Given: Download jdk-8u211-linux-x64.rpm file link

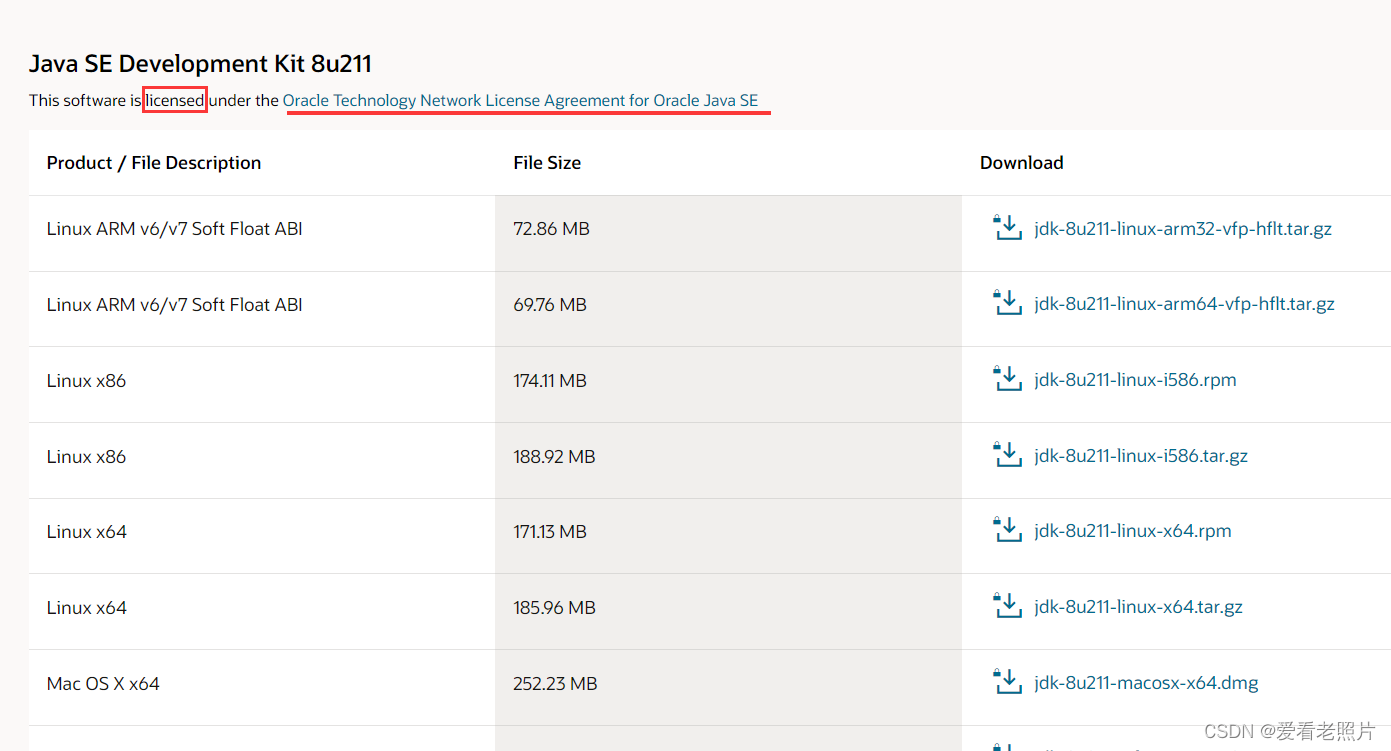Looking at the screenshot, I should (1133, 531).
